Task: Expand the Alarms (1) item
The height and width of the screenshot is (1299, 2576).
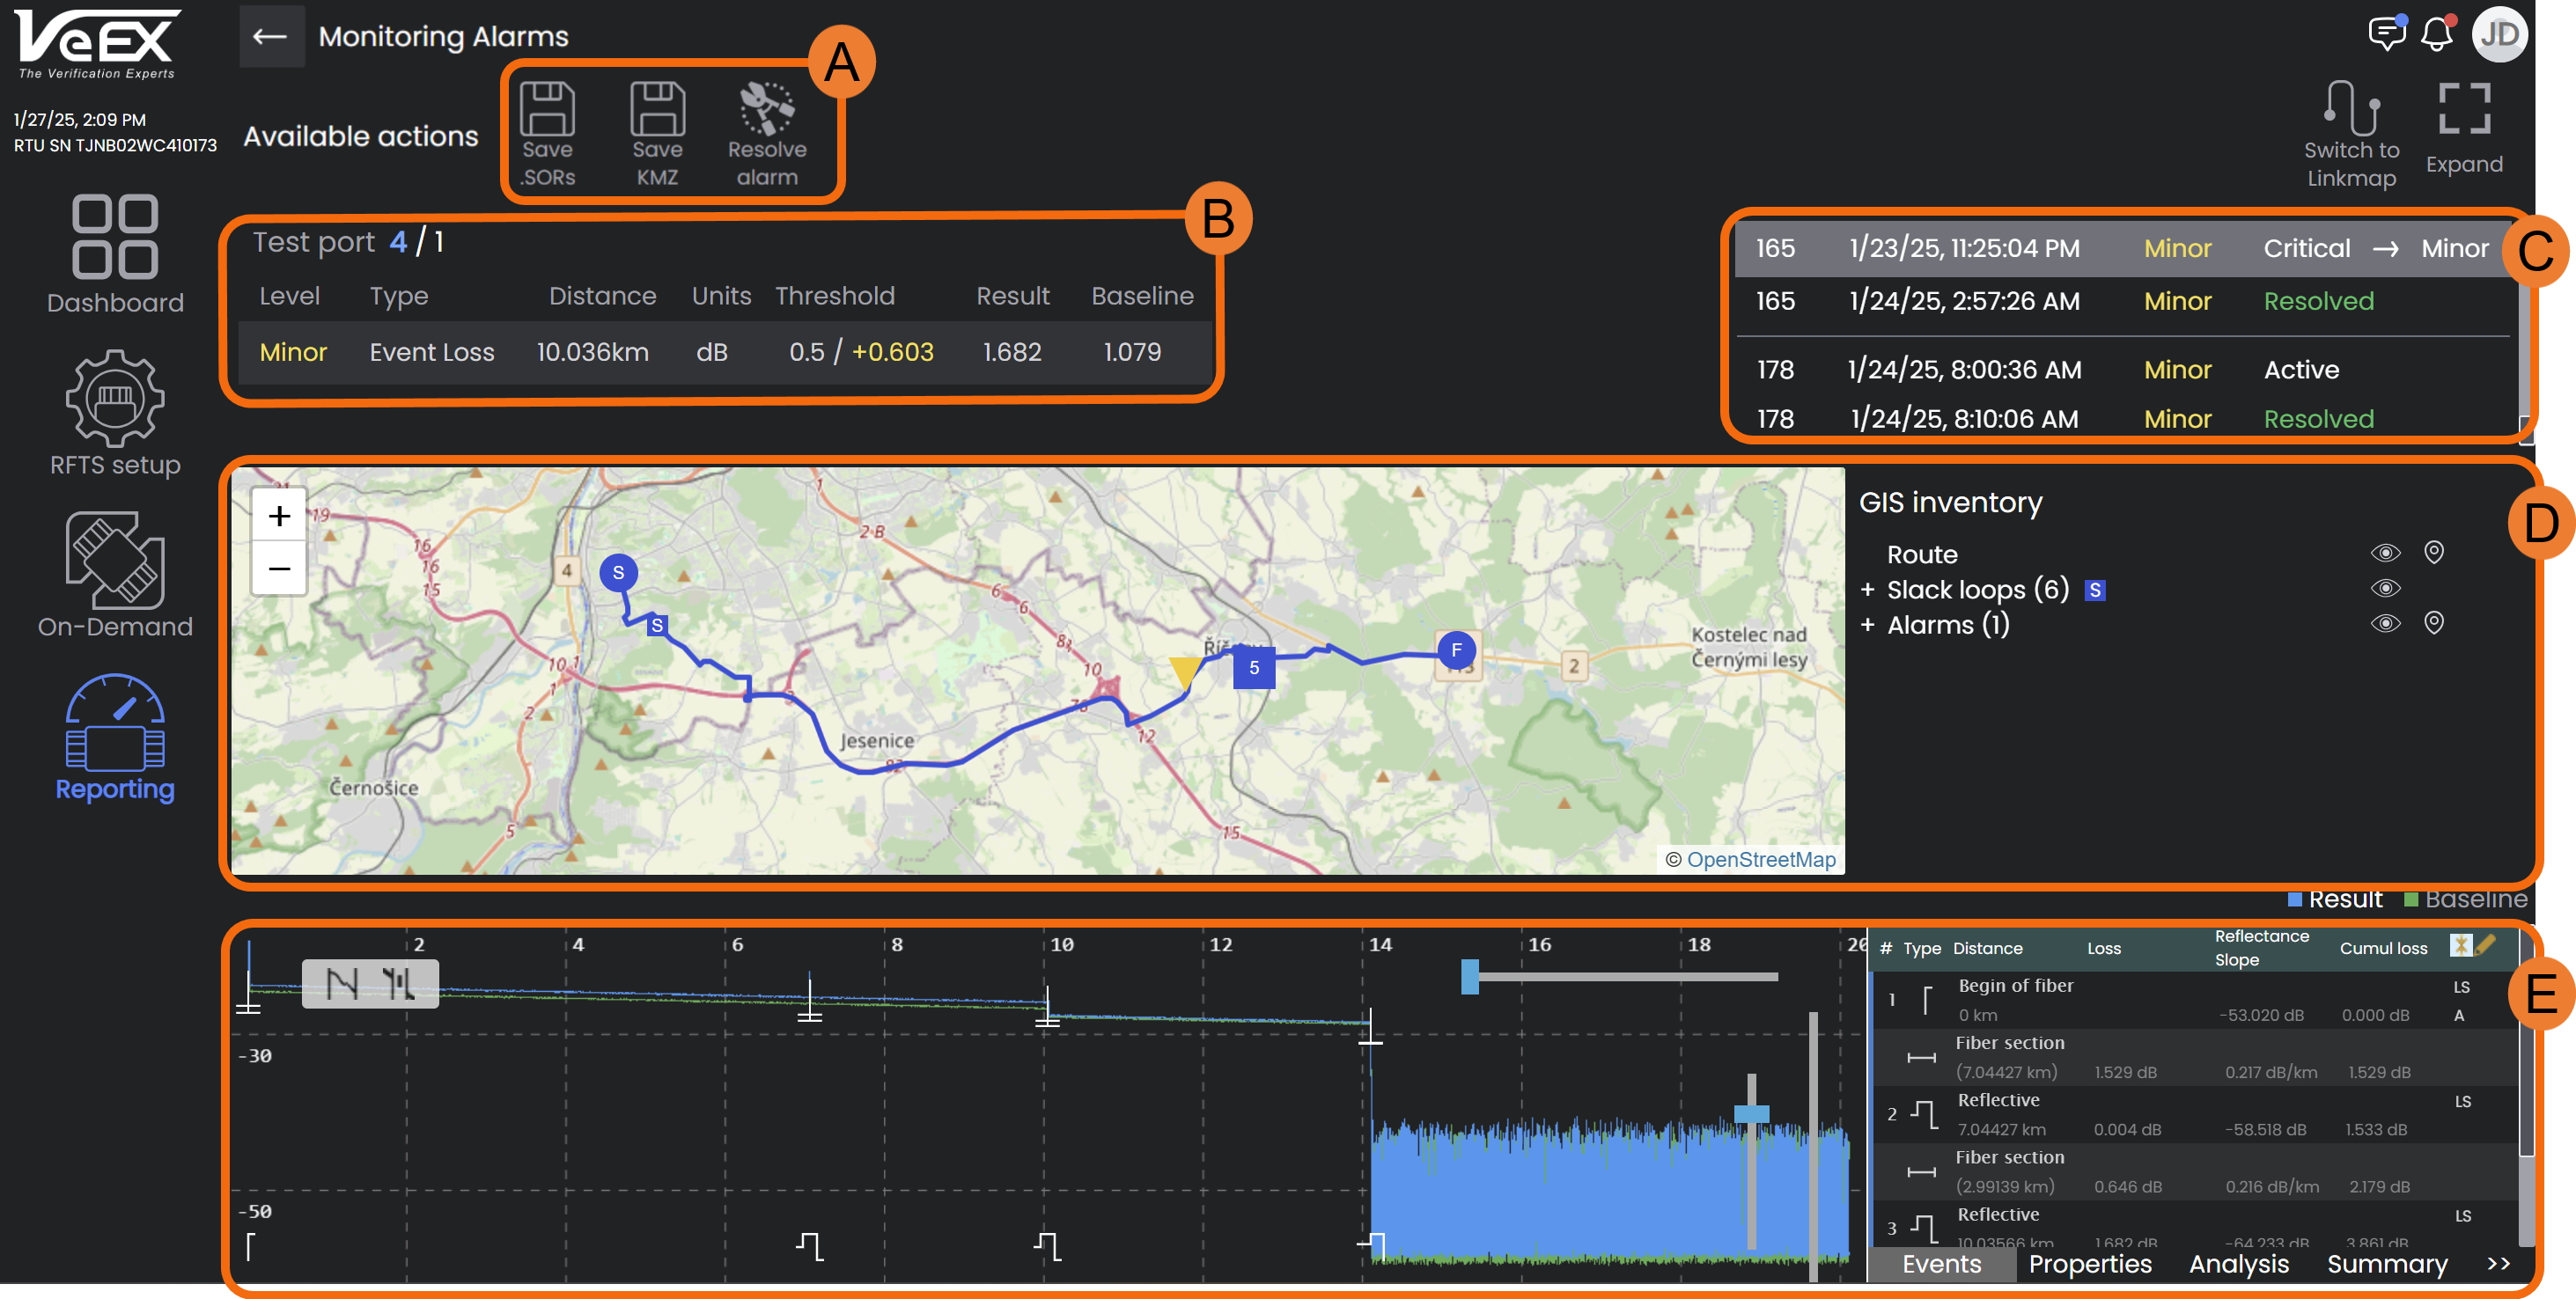Action: 1867,625
